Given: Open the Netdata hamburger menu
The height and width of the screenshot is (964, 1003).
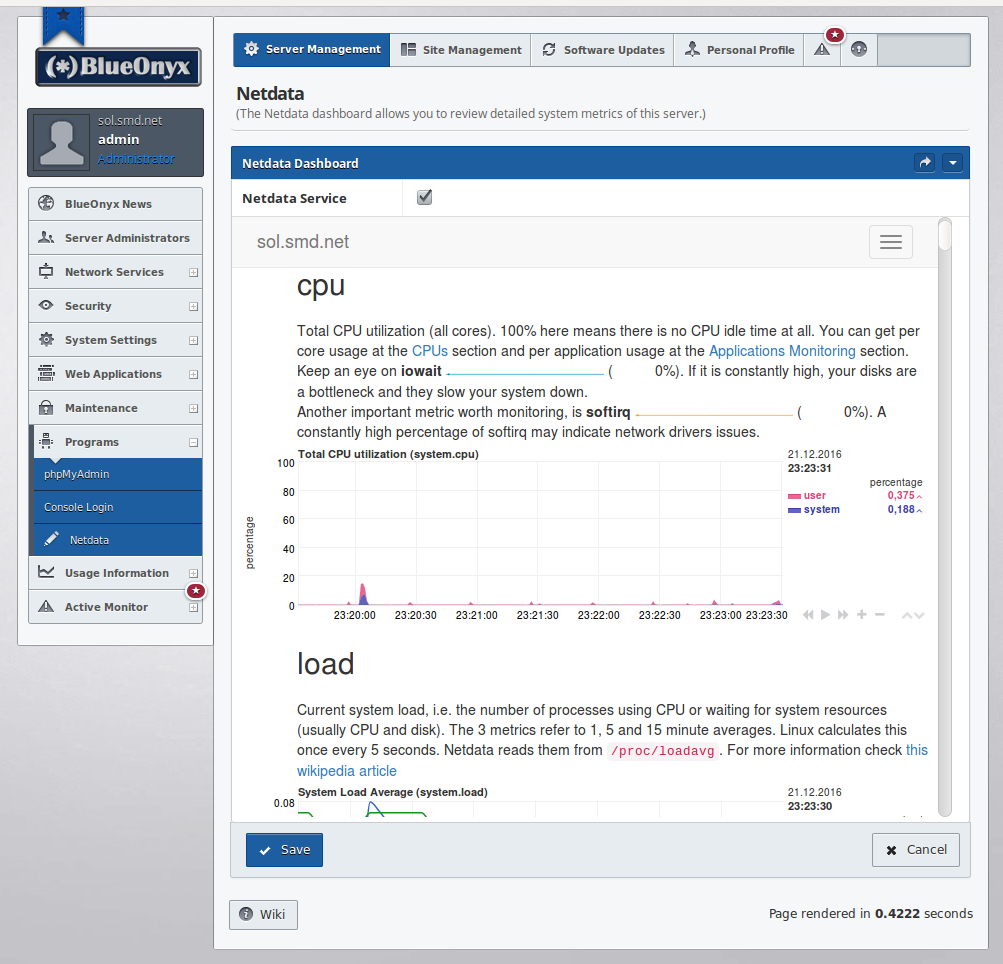Looking at the screenshot, I should [890, 242].
